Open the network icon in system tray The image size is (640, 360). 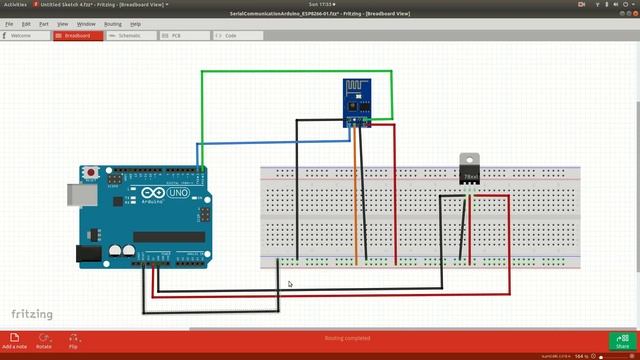[598, 4]
